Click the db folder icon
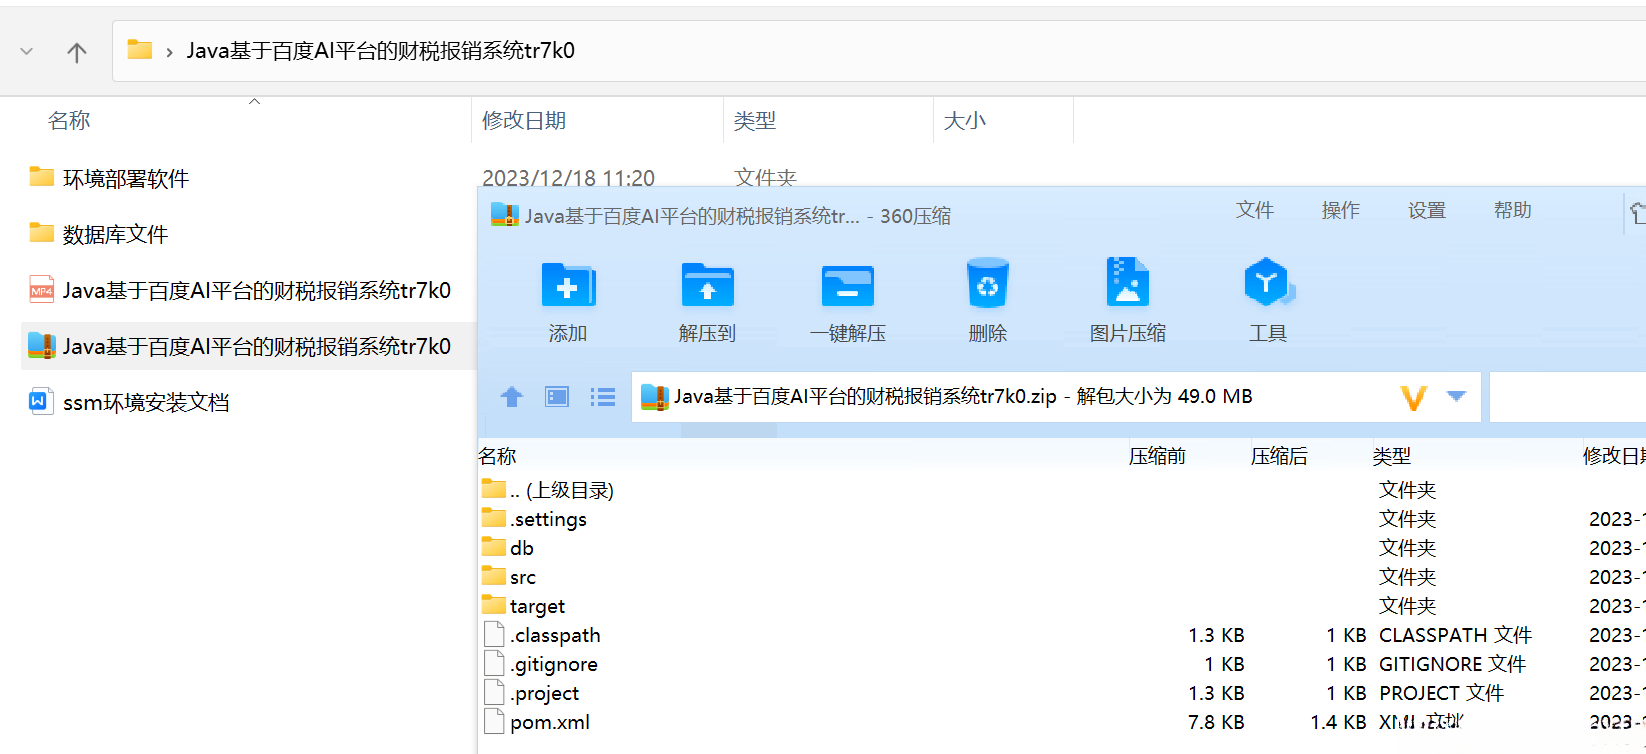 coord(494,547)
